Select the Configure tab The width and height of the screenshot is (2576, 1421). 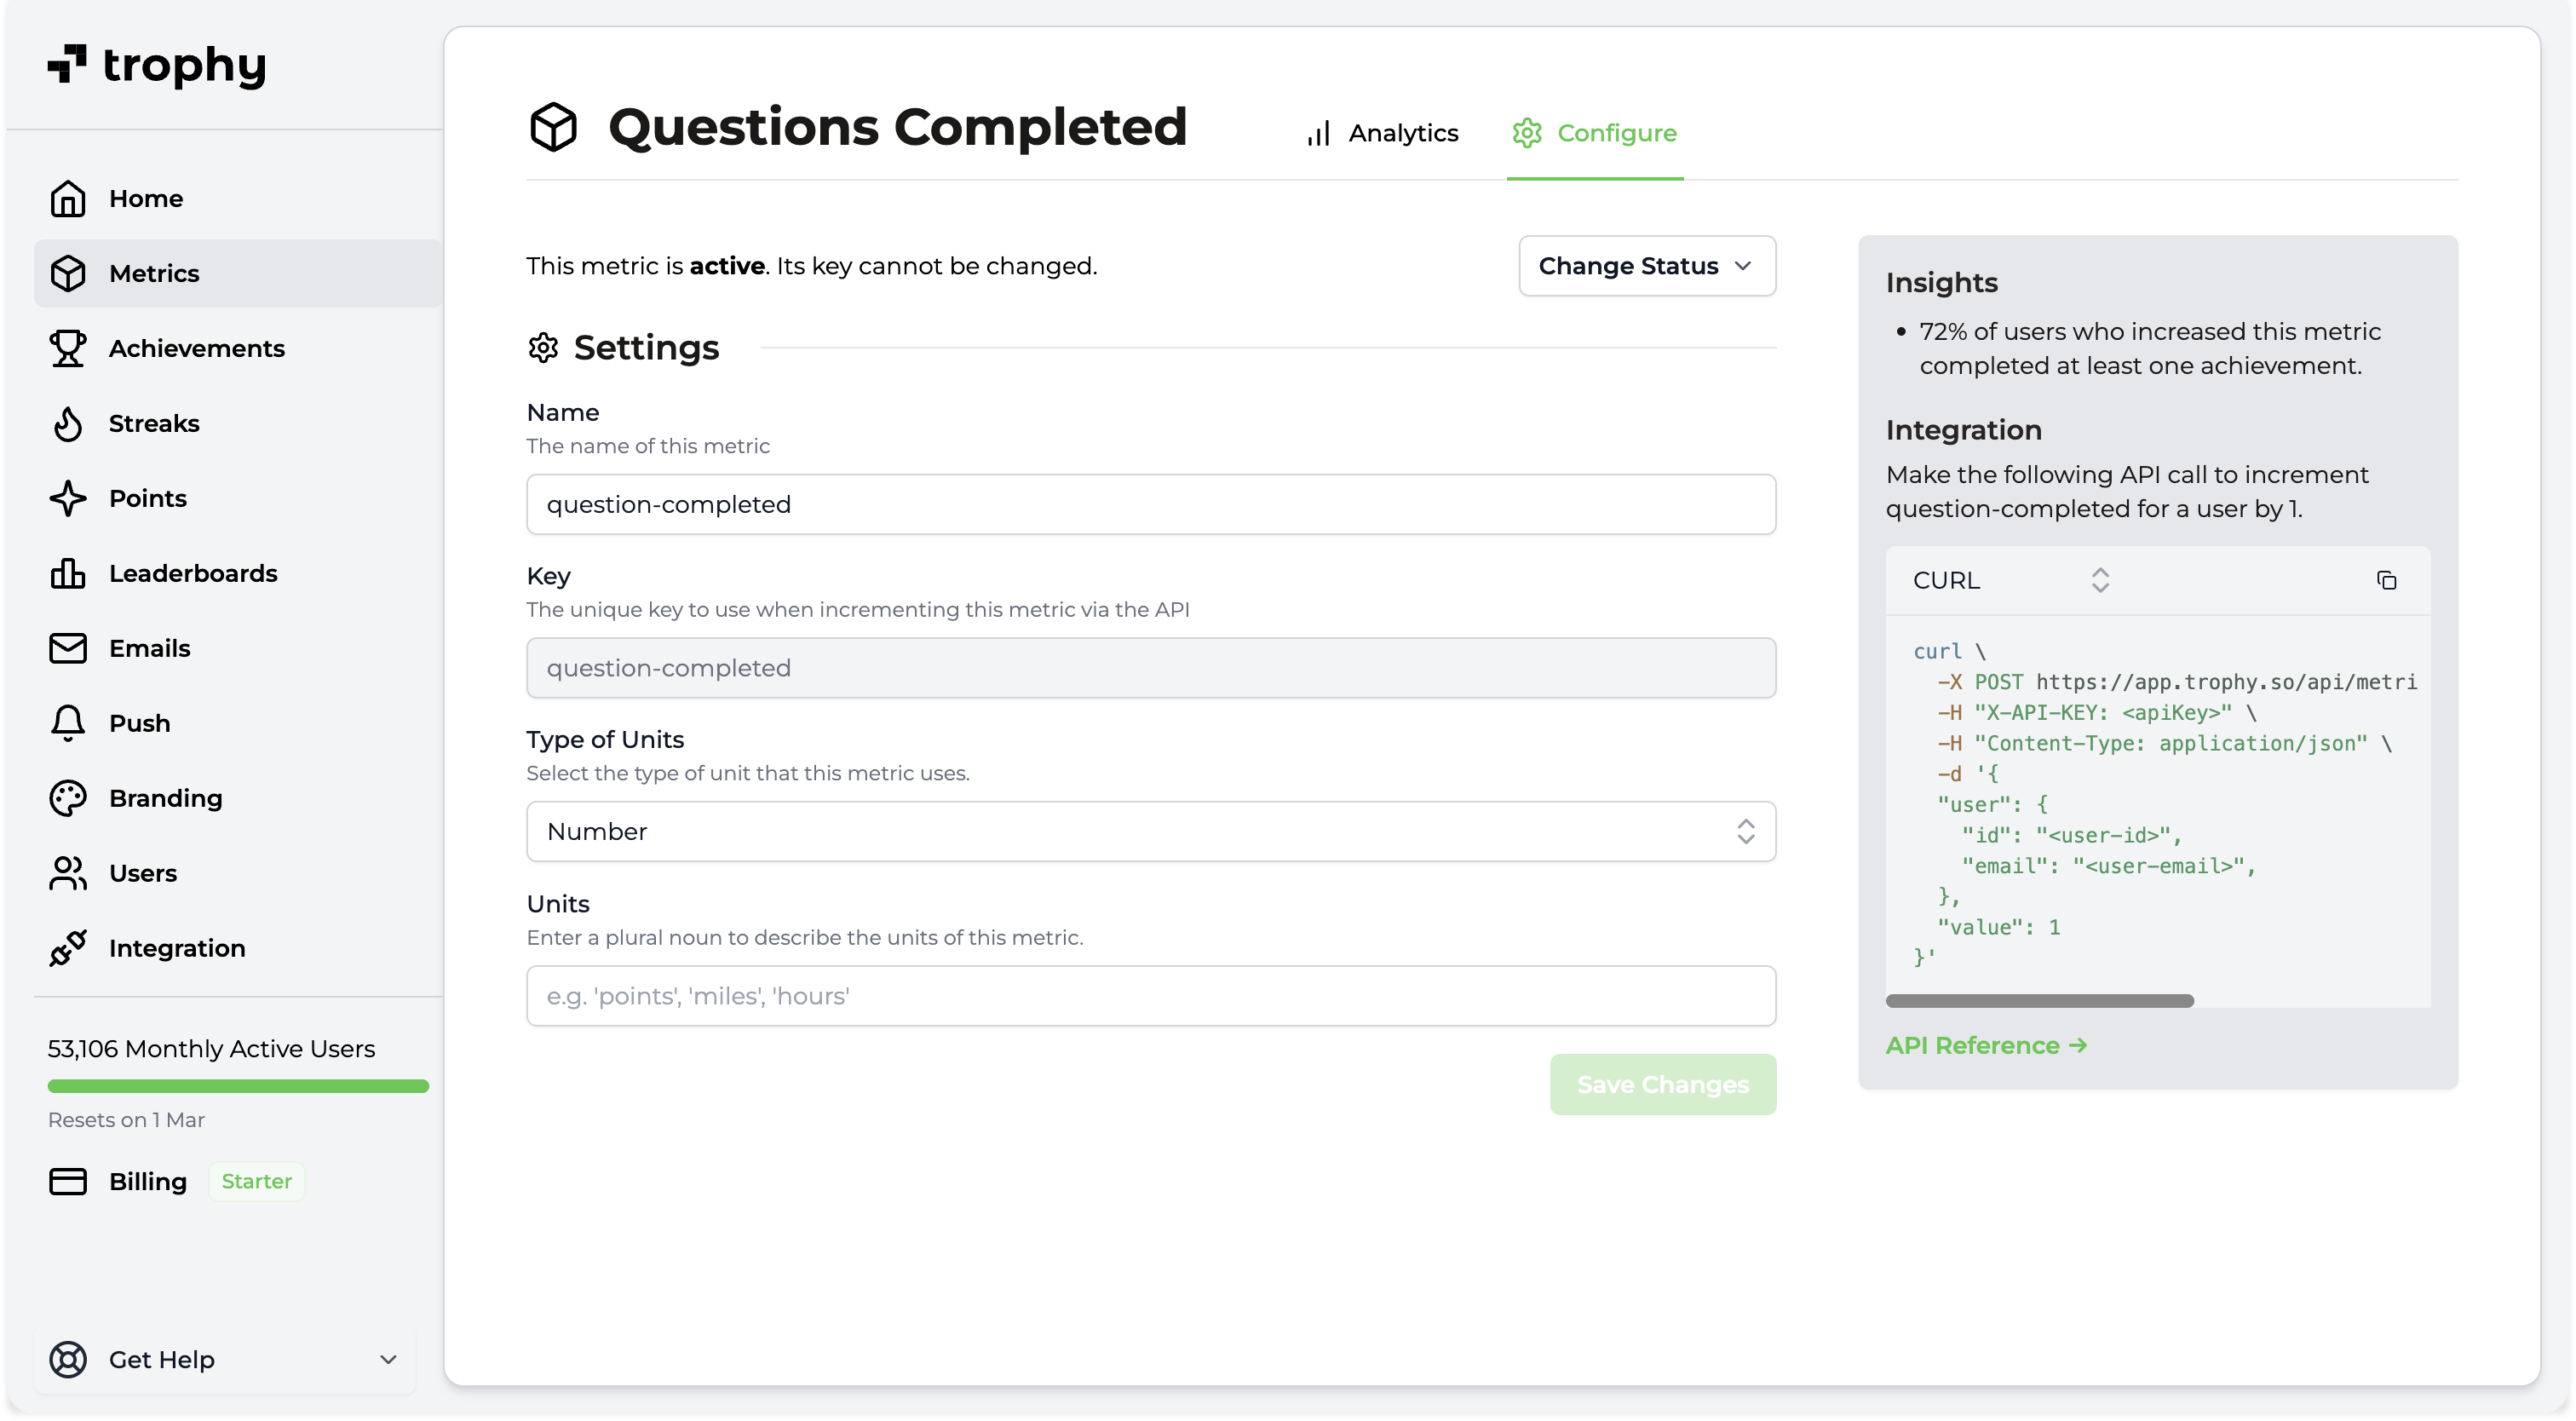pyautogui.click(x=1594, y=133)
